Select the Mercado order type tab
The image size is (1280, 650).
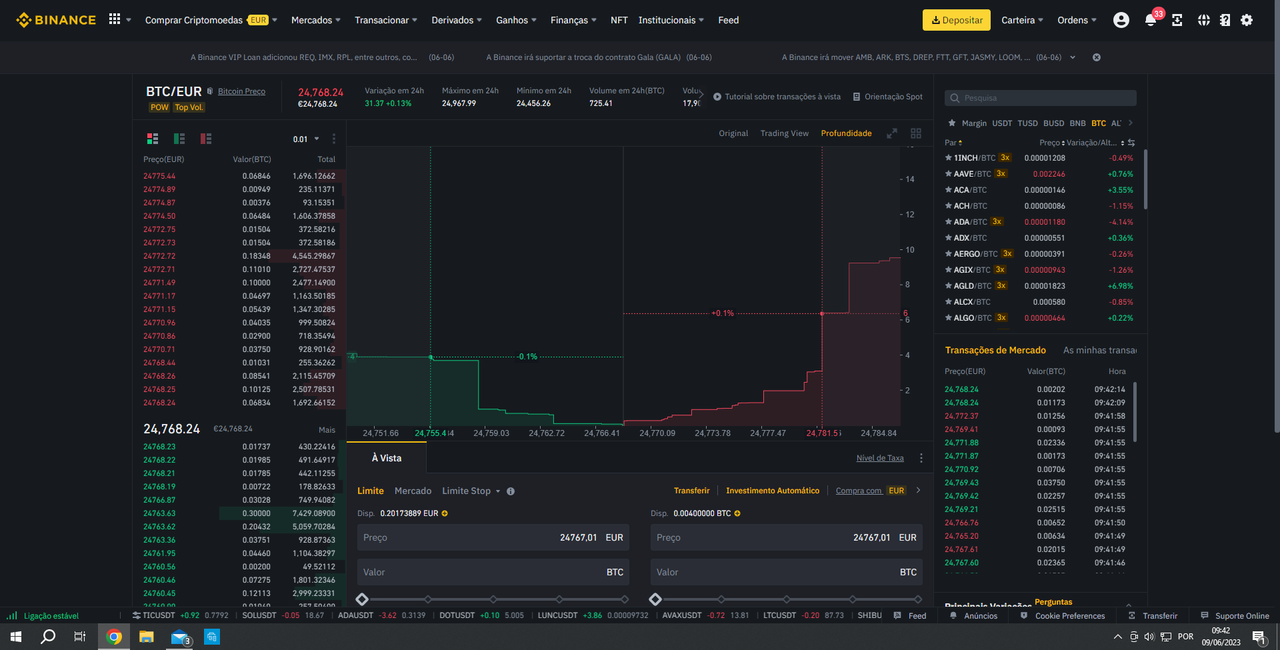(x=413, y=491)
